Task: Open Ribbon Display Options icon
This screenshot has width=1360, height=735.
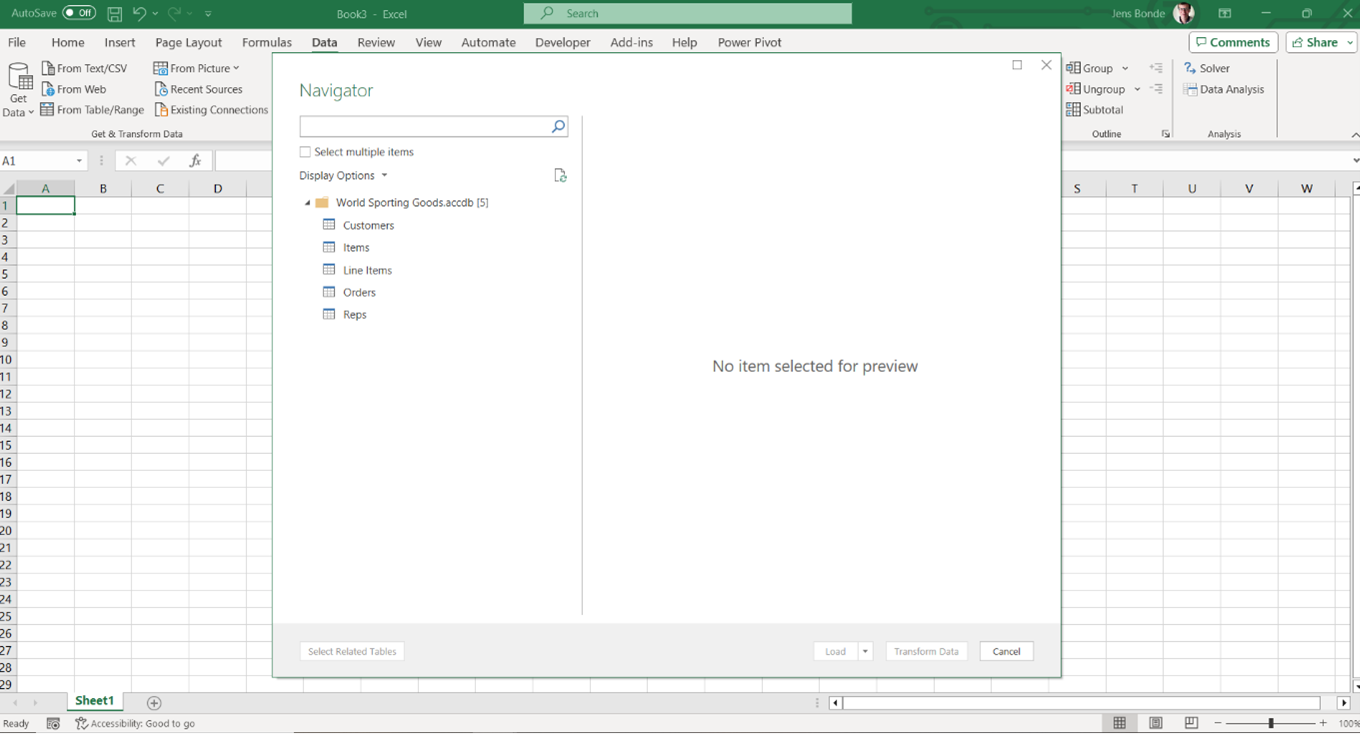Action: pos(1225,14)
